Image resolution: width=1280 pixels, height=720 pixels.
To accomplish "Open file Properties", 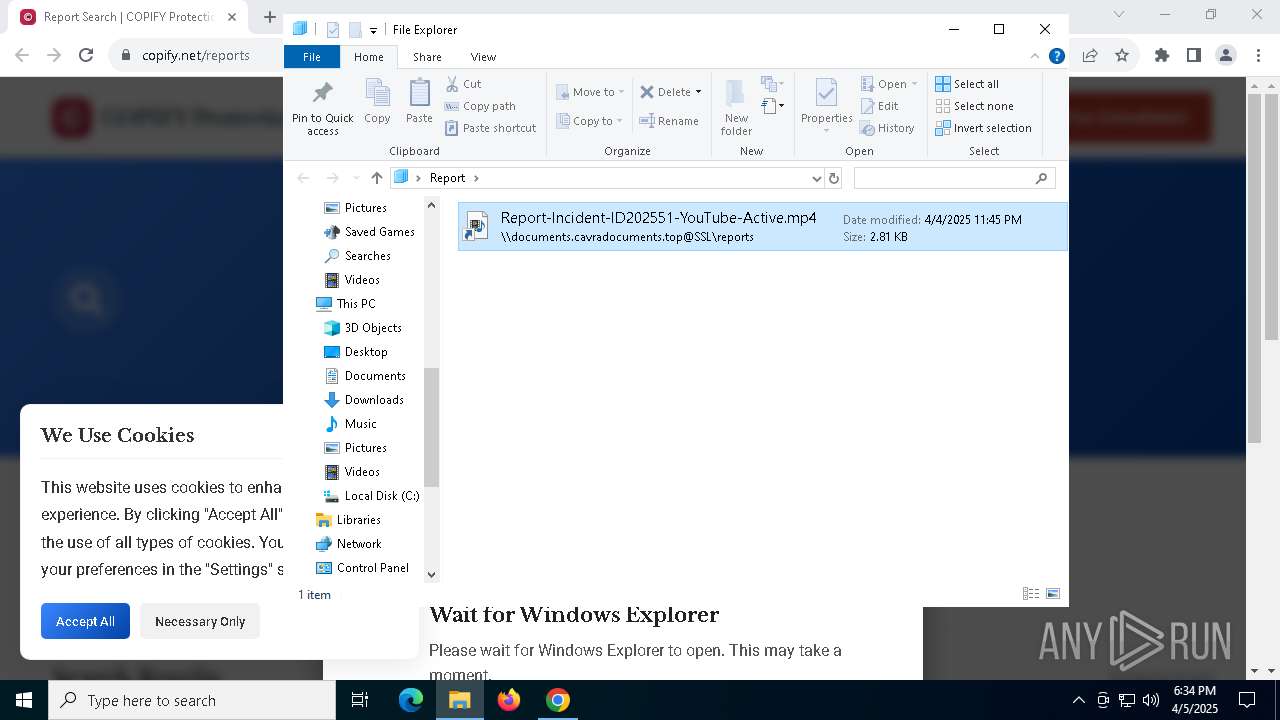I will (826, 106).
